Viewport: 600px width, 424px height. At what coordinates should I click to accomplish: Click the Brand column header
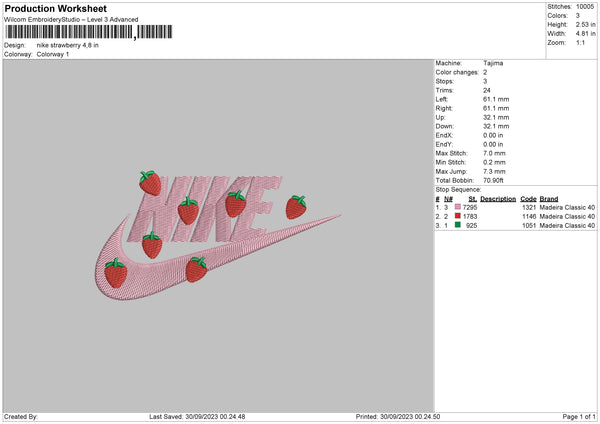549,199
